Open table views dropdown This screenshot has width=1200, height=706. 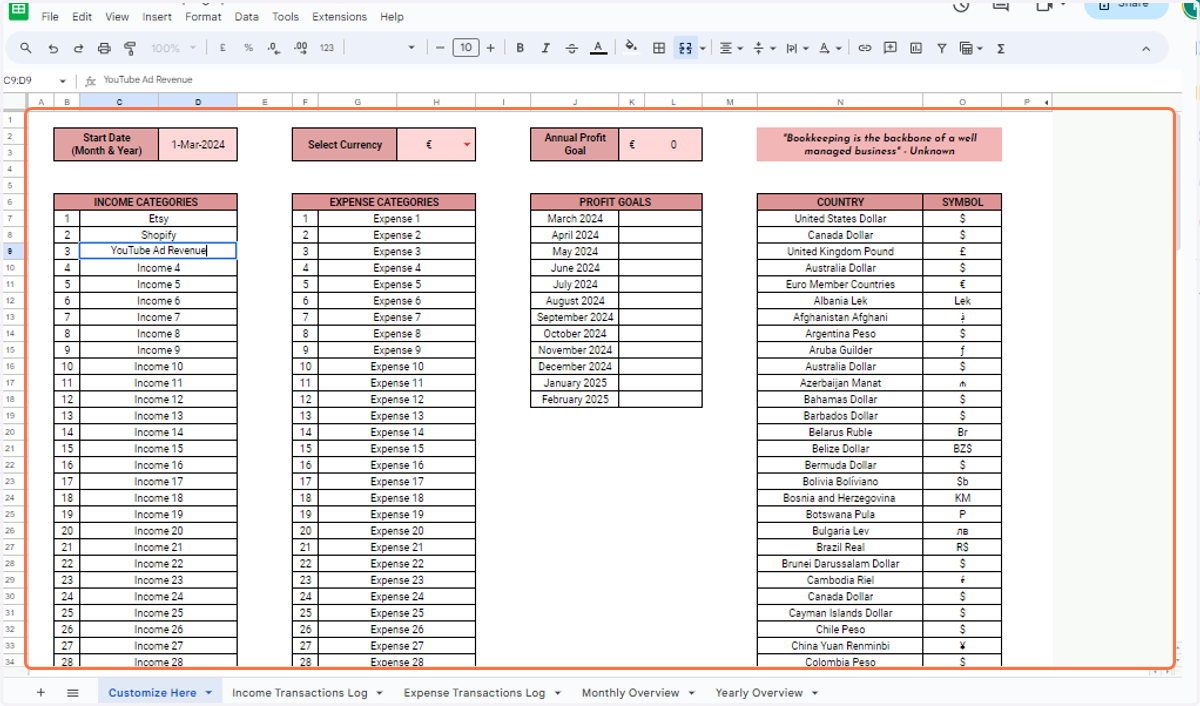click(971, 48)
